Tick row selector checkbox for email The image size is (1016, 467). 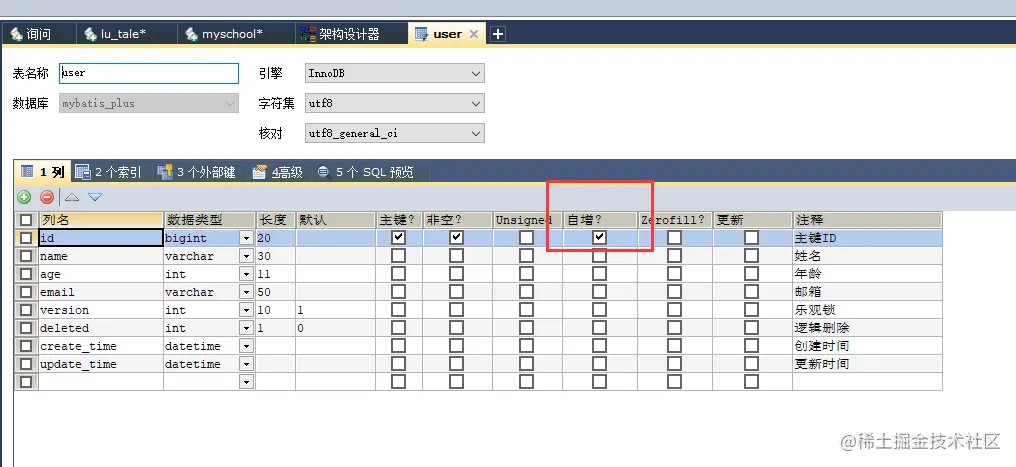(x=25, y=292)
